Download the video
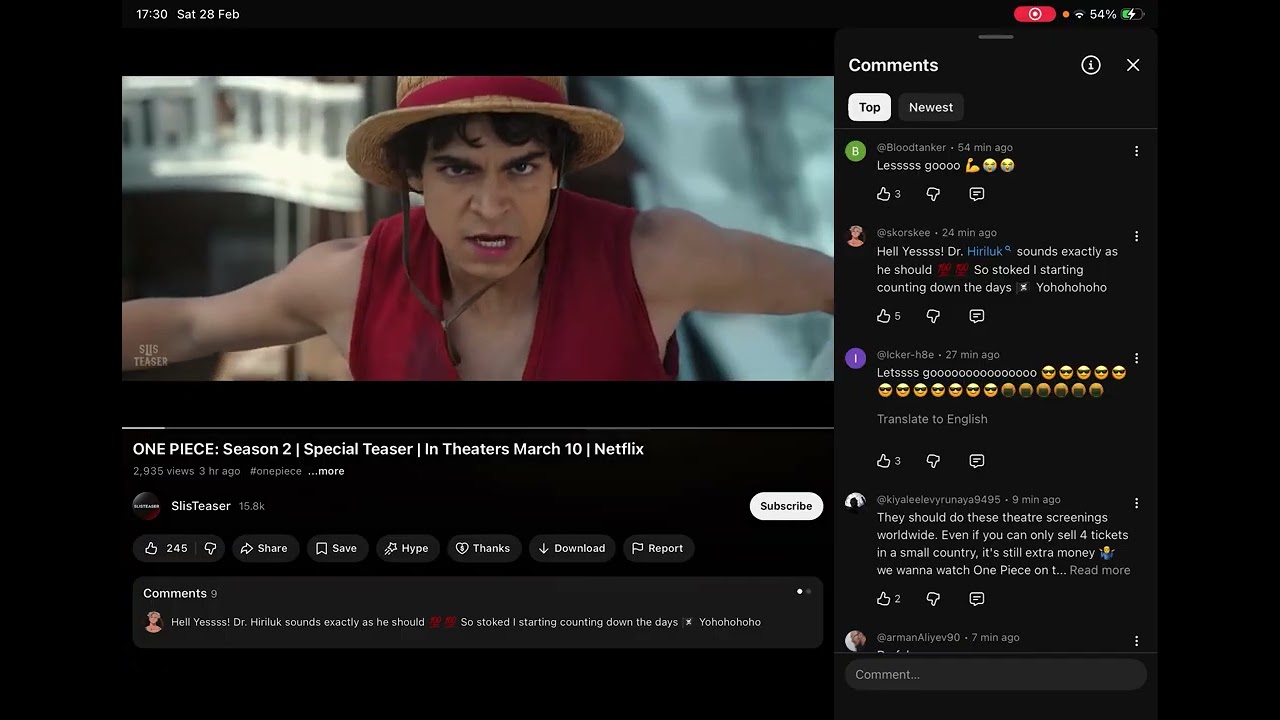Screen dimensions: 1280x720 click(x=572, y=548)
